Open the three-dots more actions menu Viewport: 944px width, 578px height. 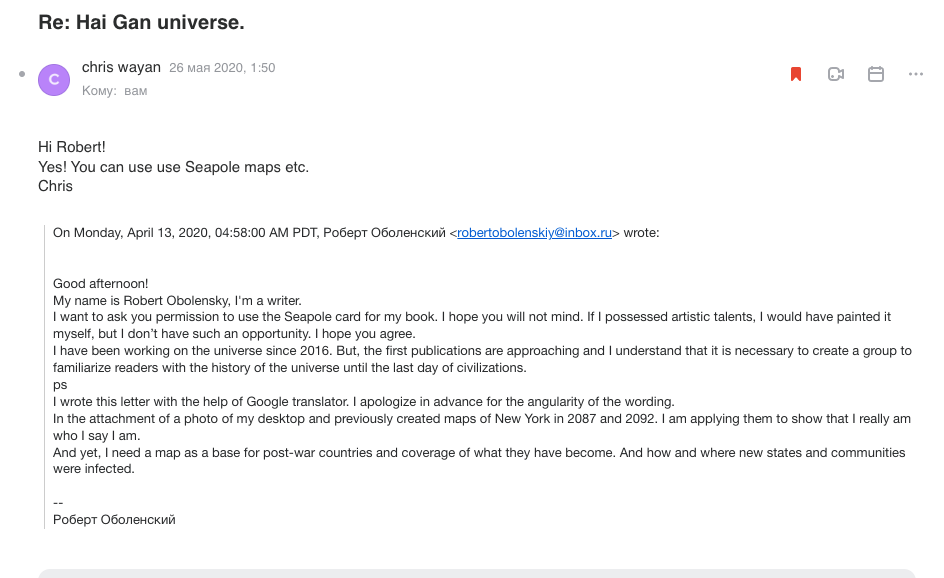tap(916, 74)
